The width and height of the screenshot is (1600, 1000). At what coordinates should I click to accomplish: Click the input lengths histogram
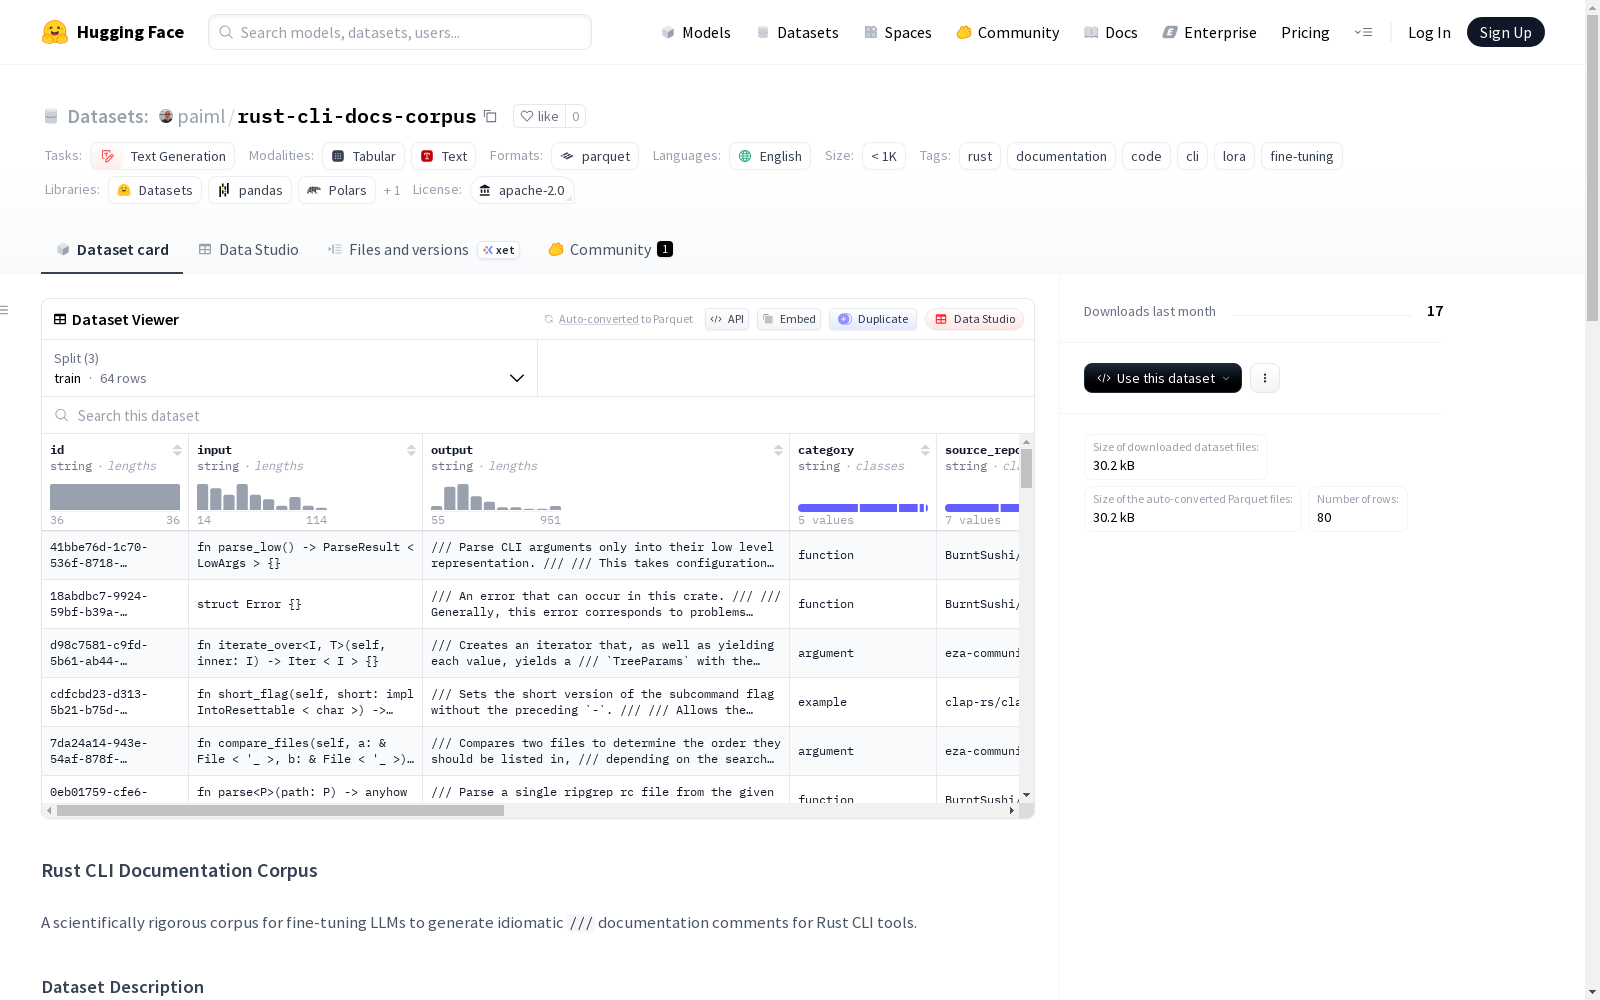tap(262, 497)
